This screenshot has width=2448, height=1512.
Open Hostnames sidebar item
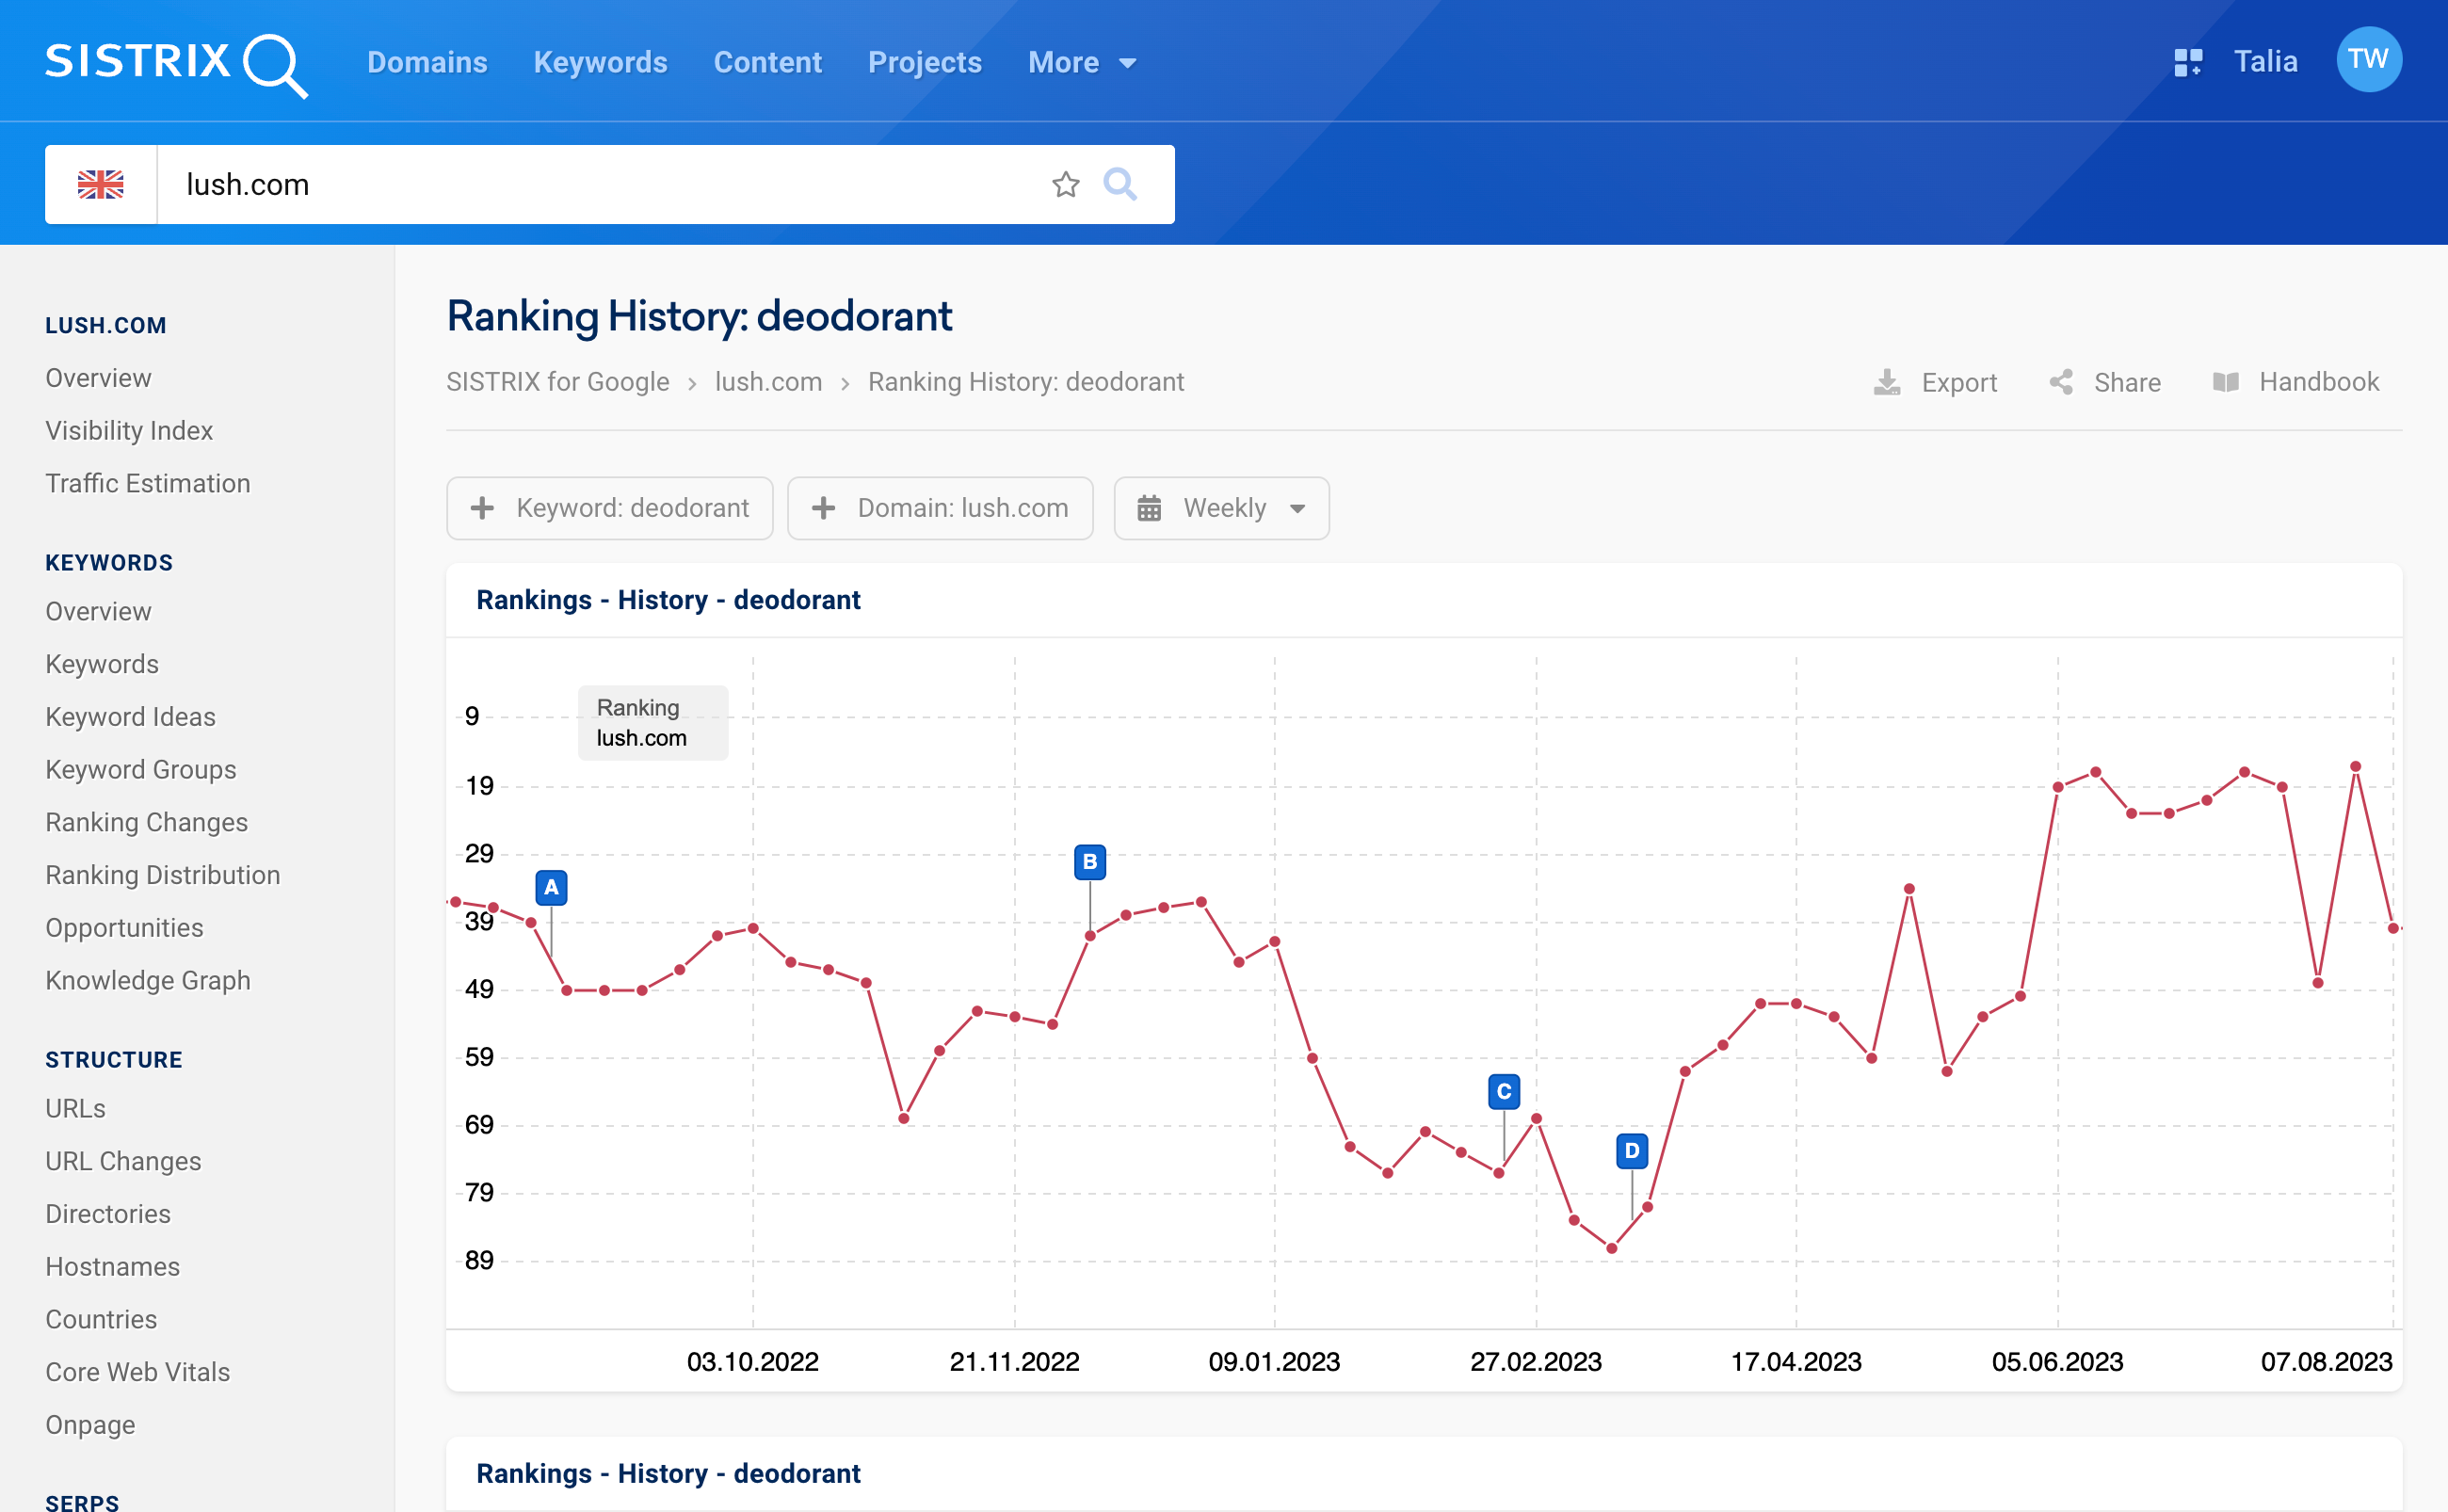pyautogui.click(x=112, y=1267)
